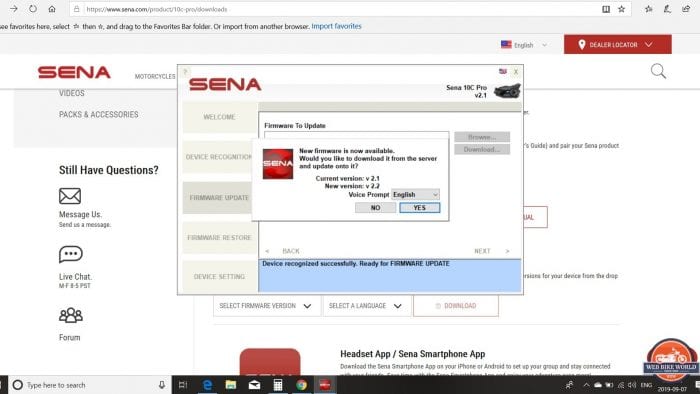Click the red Download button on webpage
Screen dimensions: 700x394
click(x=456, y=306)
